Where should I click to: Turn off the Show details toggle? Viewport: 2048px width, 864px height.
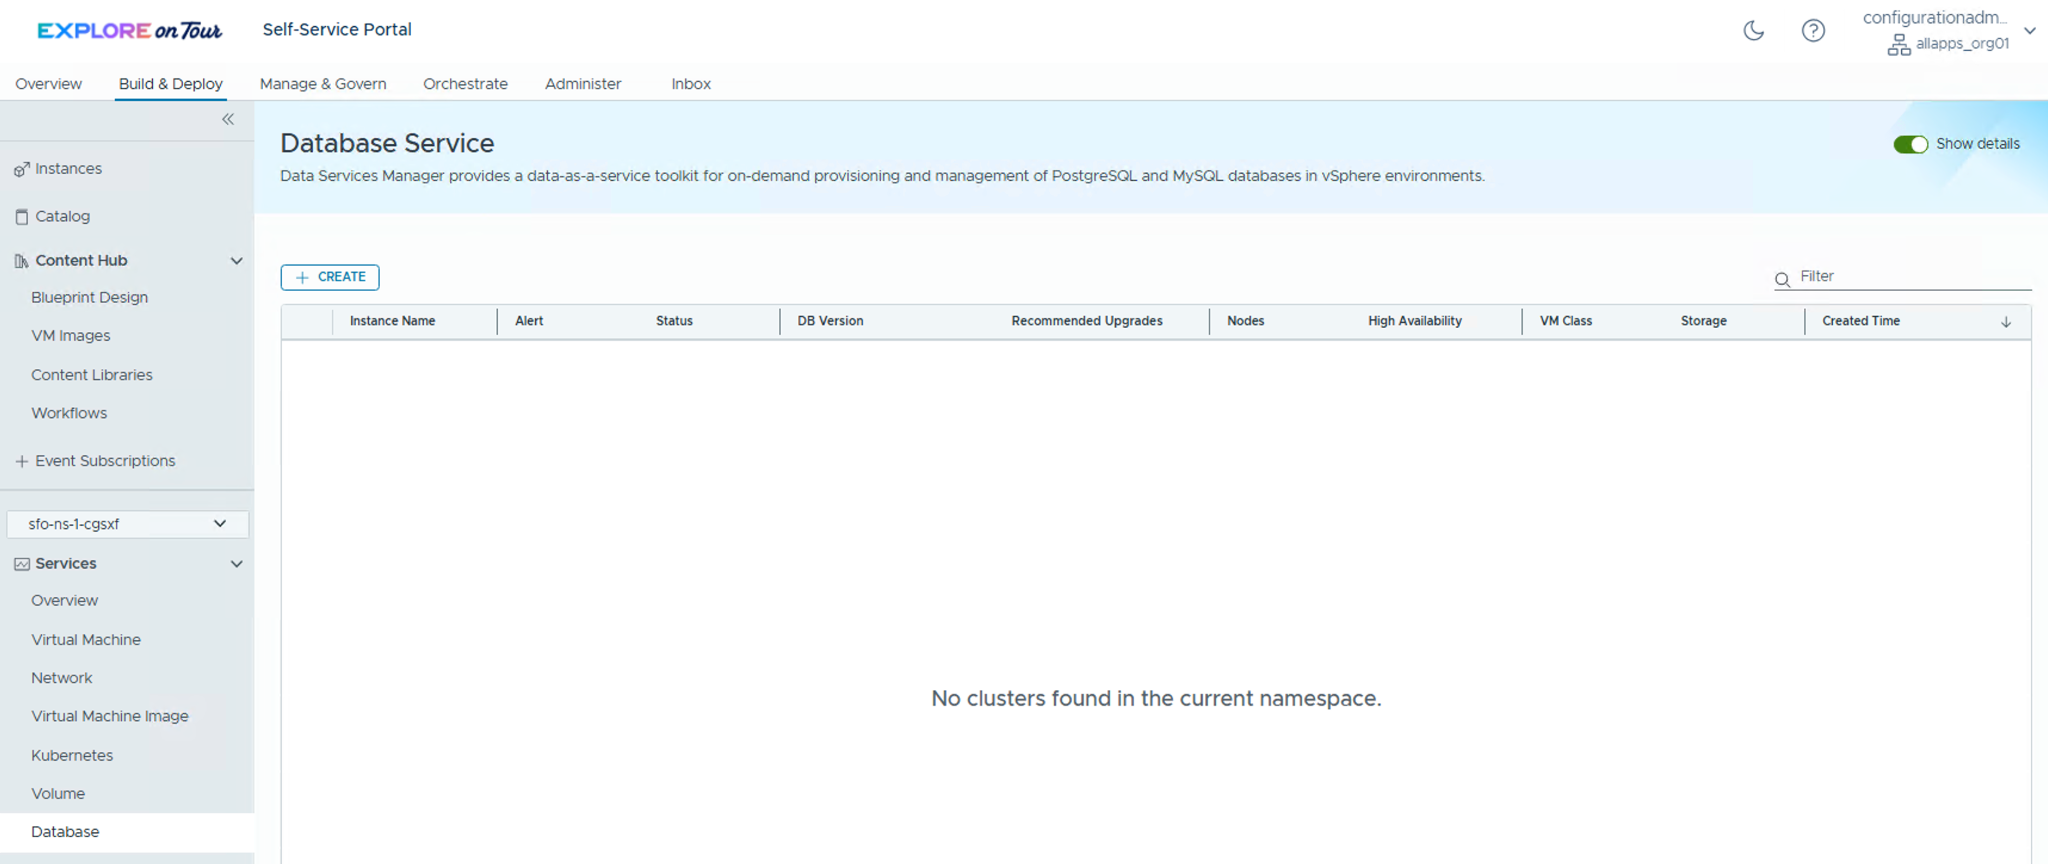click(1910, 145)
